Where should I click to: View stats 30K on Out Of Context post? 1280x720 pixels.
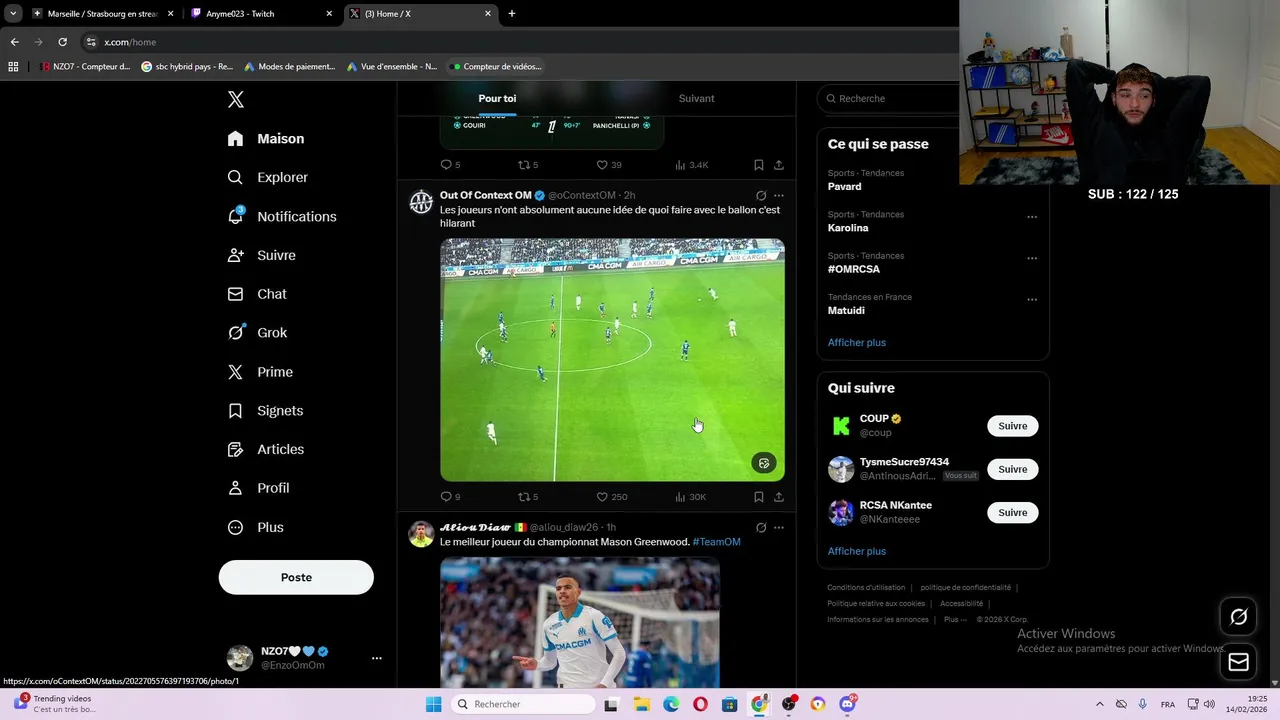tap(691, 496)
